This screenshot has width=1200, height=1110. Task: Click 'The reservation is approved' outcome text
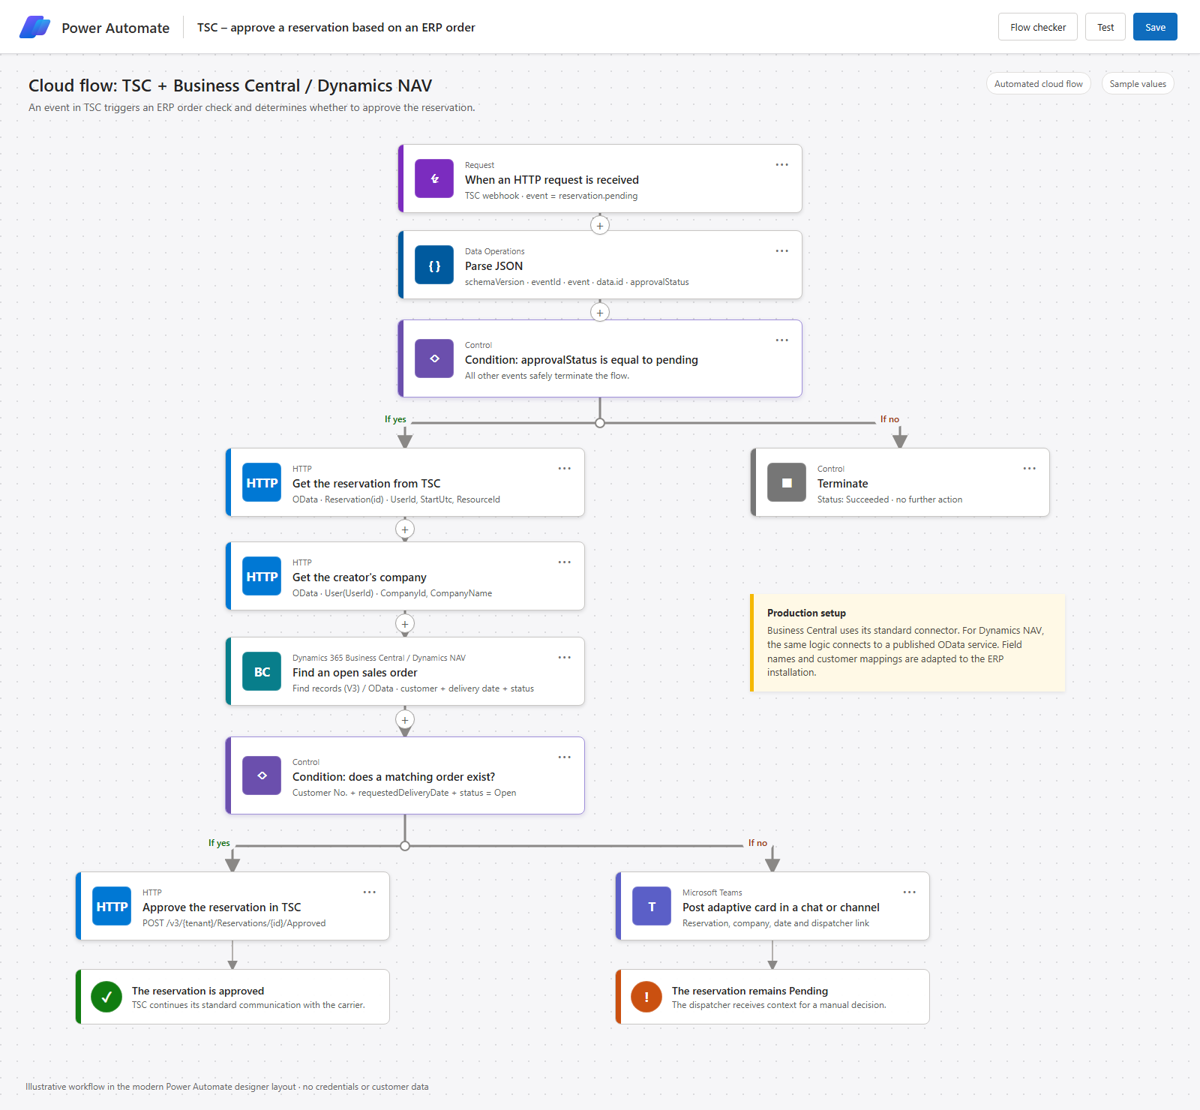(198, 991)
